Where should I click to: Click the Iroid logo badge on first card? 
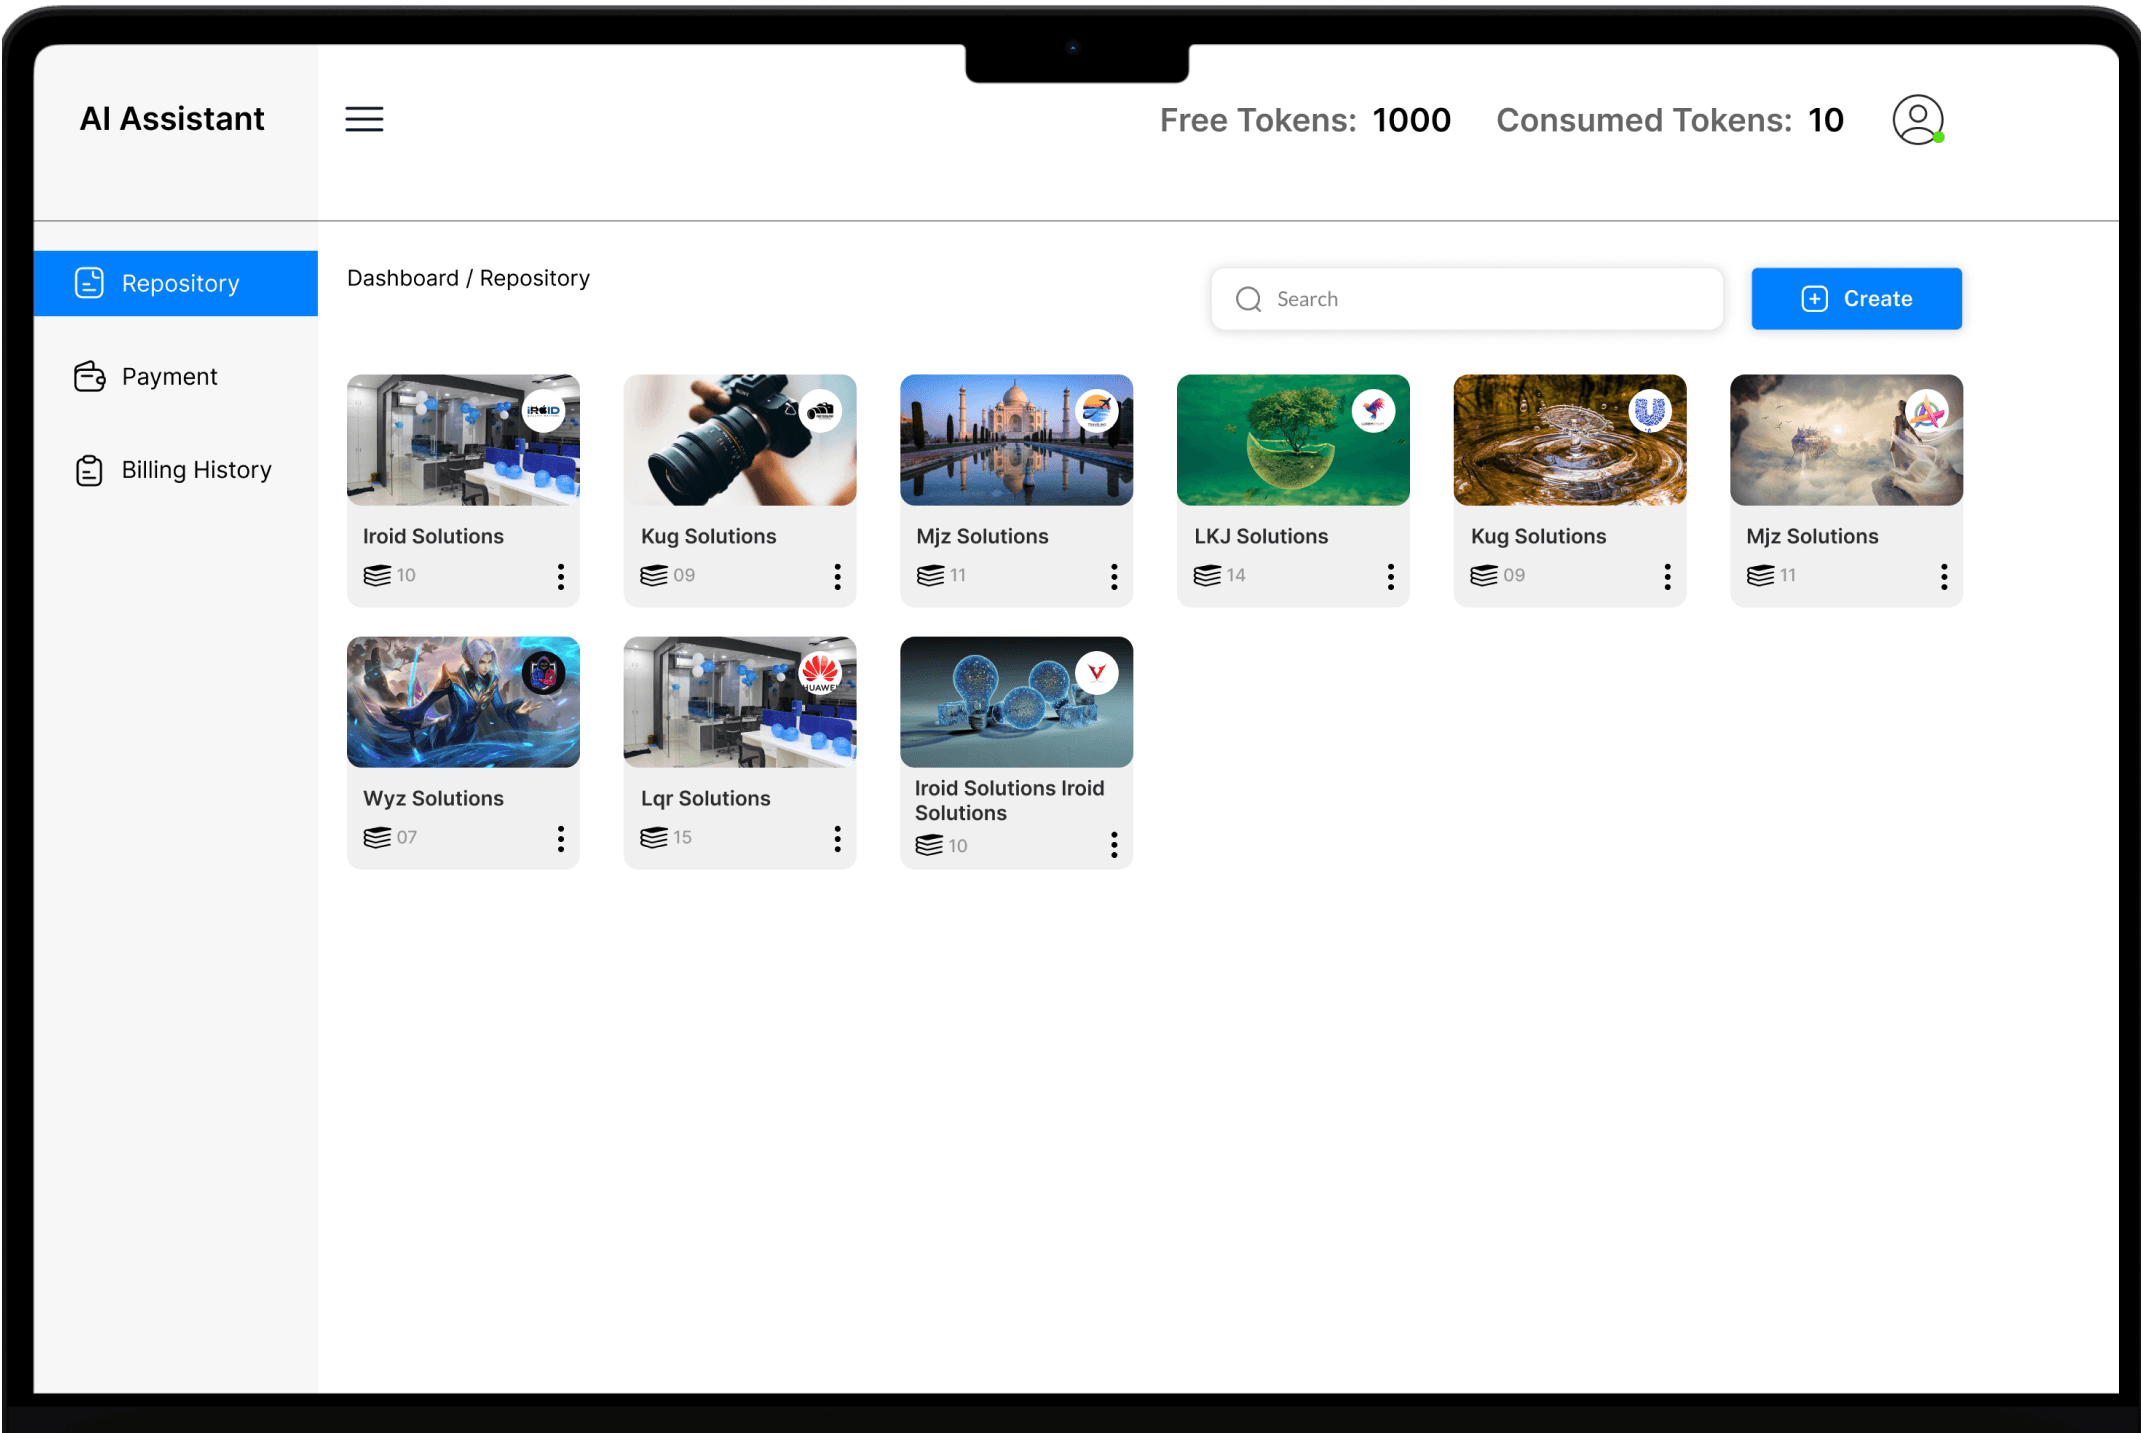[544, 411]
